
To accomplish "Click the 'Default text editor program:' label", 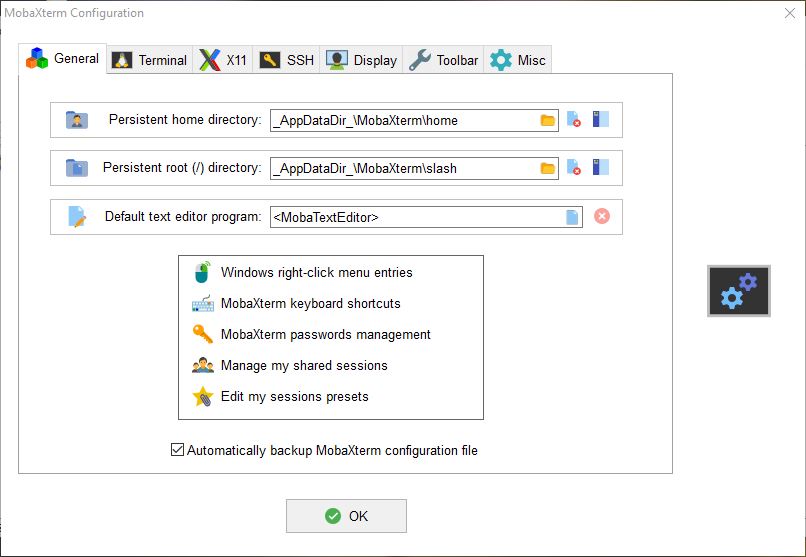I will click(x=183, y=216).
